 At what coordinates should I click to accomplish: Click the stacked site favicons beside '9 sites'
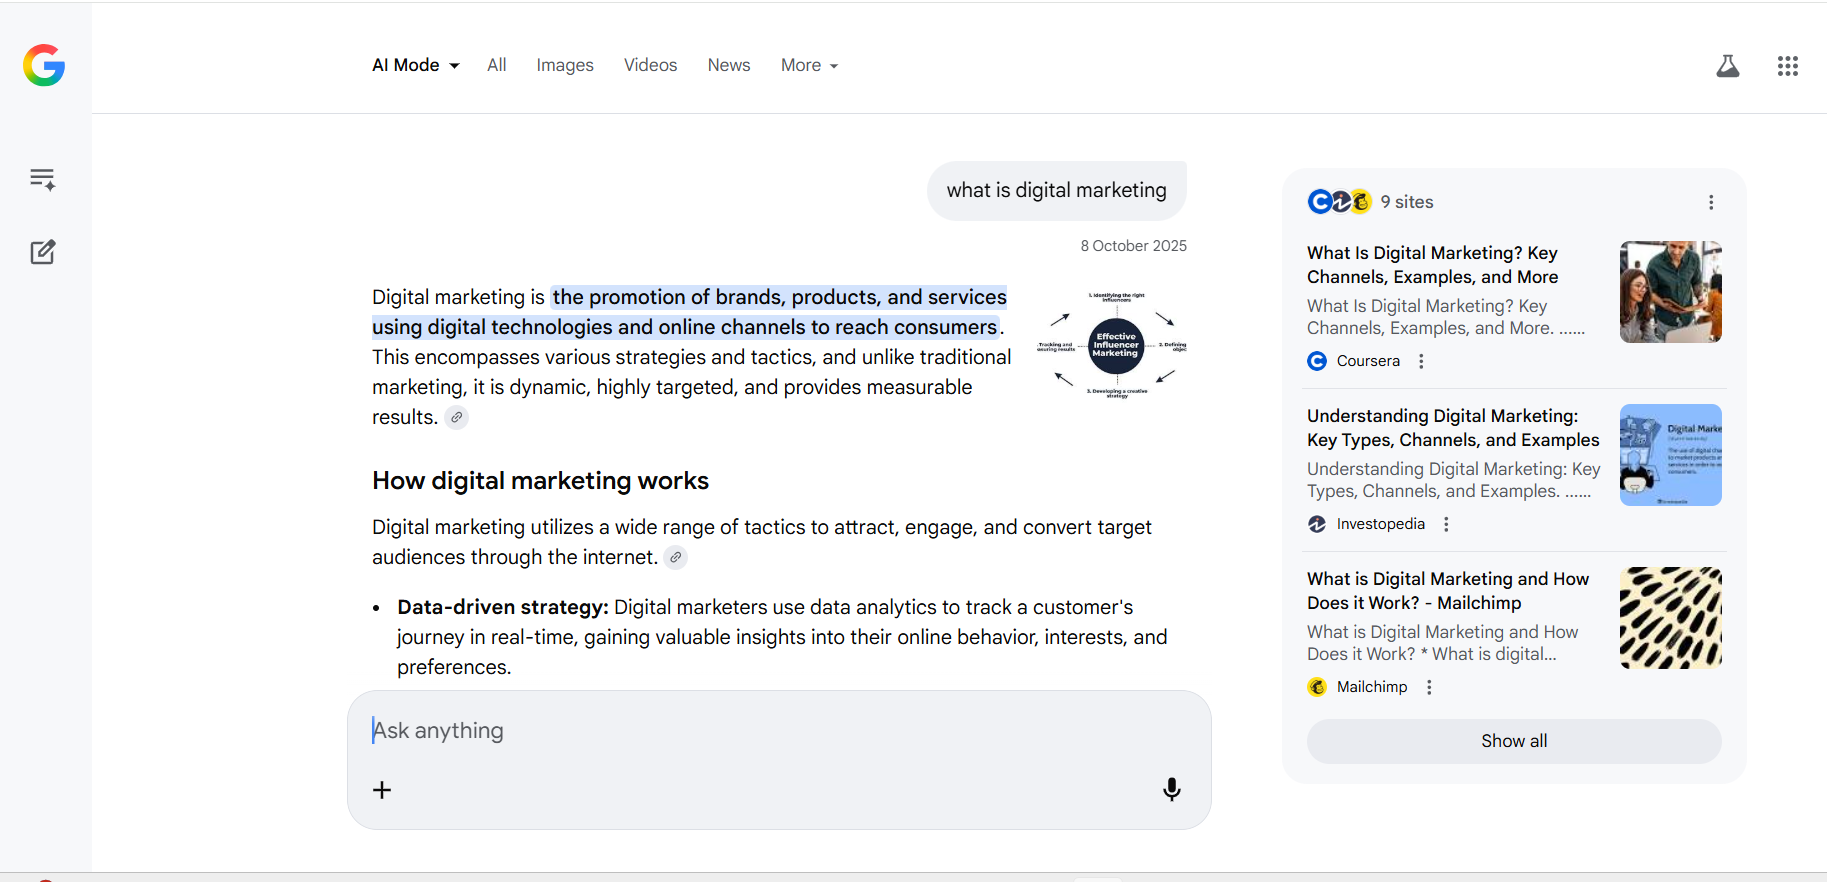pyautogui.click(x=1339, y=202)
